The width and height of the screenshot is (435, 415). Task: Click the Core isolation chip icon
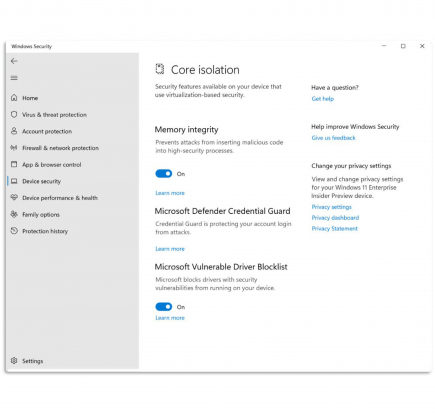160,69
